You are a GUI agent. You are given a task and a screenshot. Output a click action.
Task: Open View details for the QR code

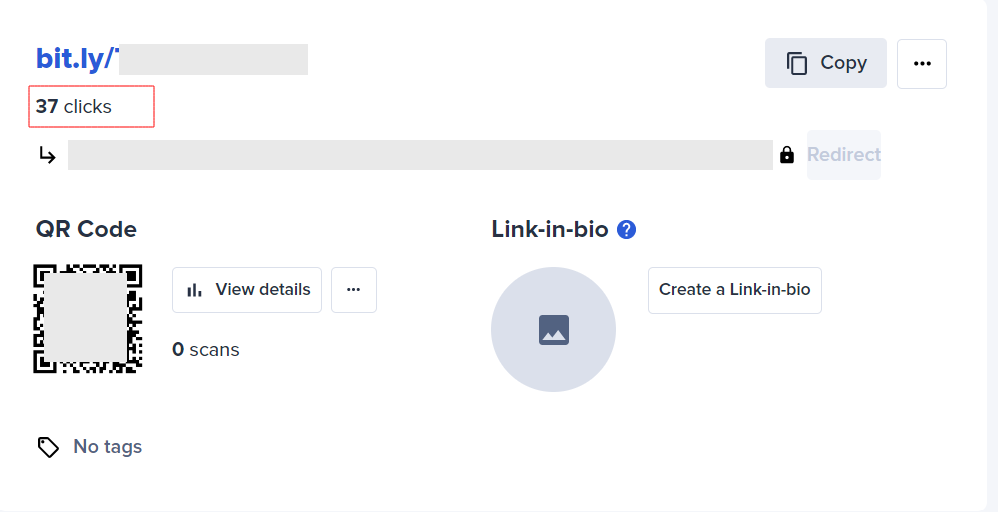click(x=247, y=290)
